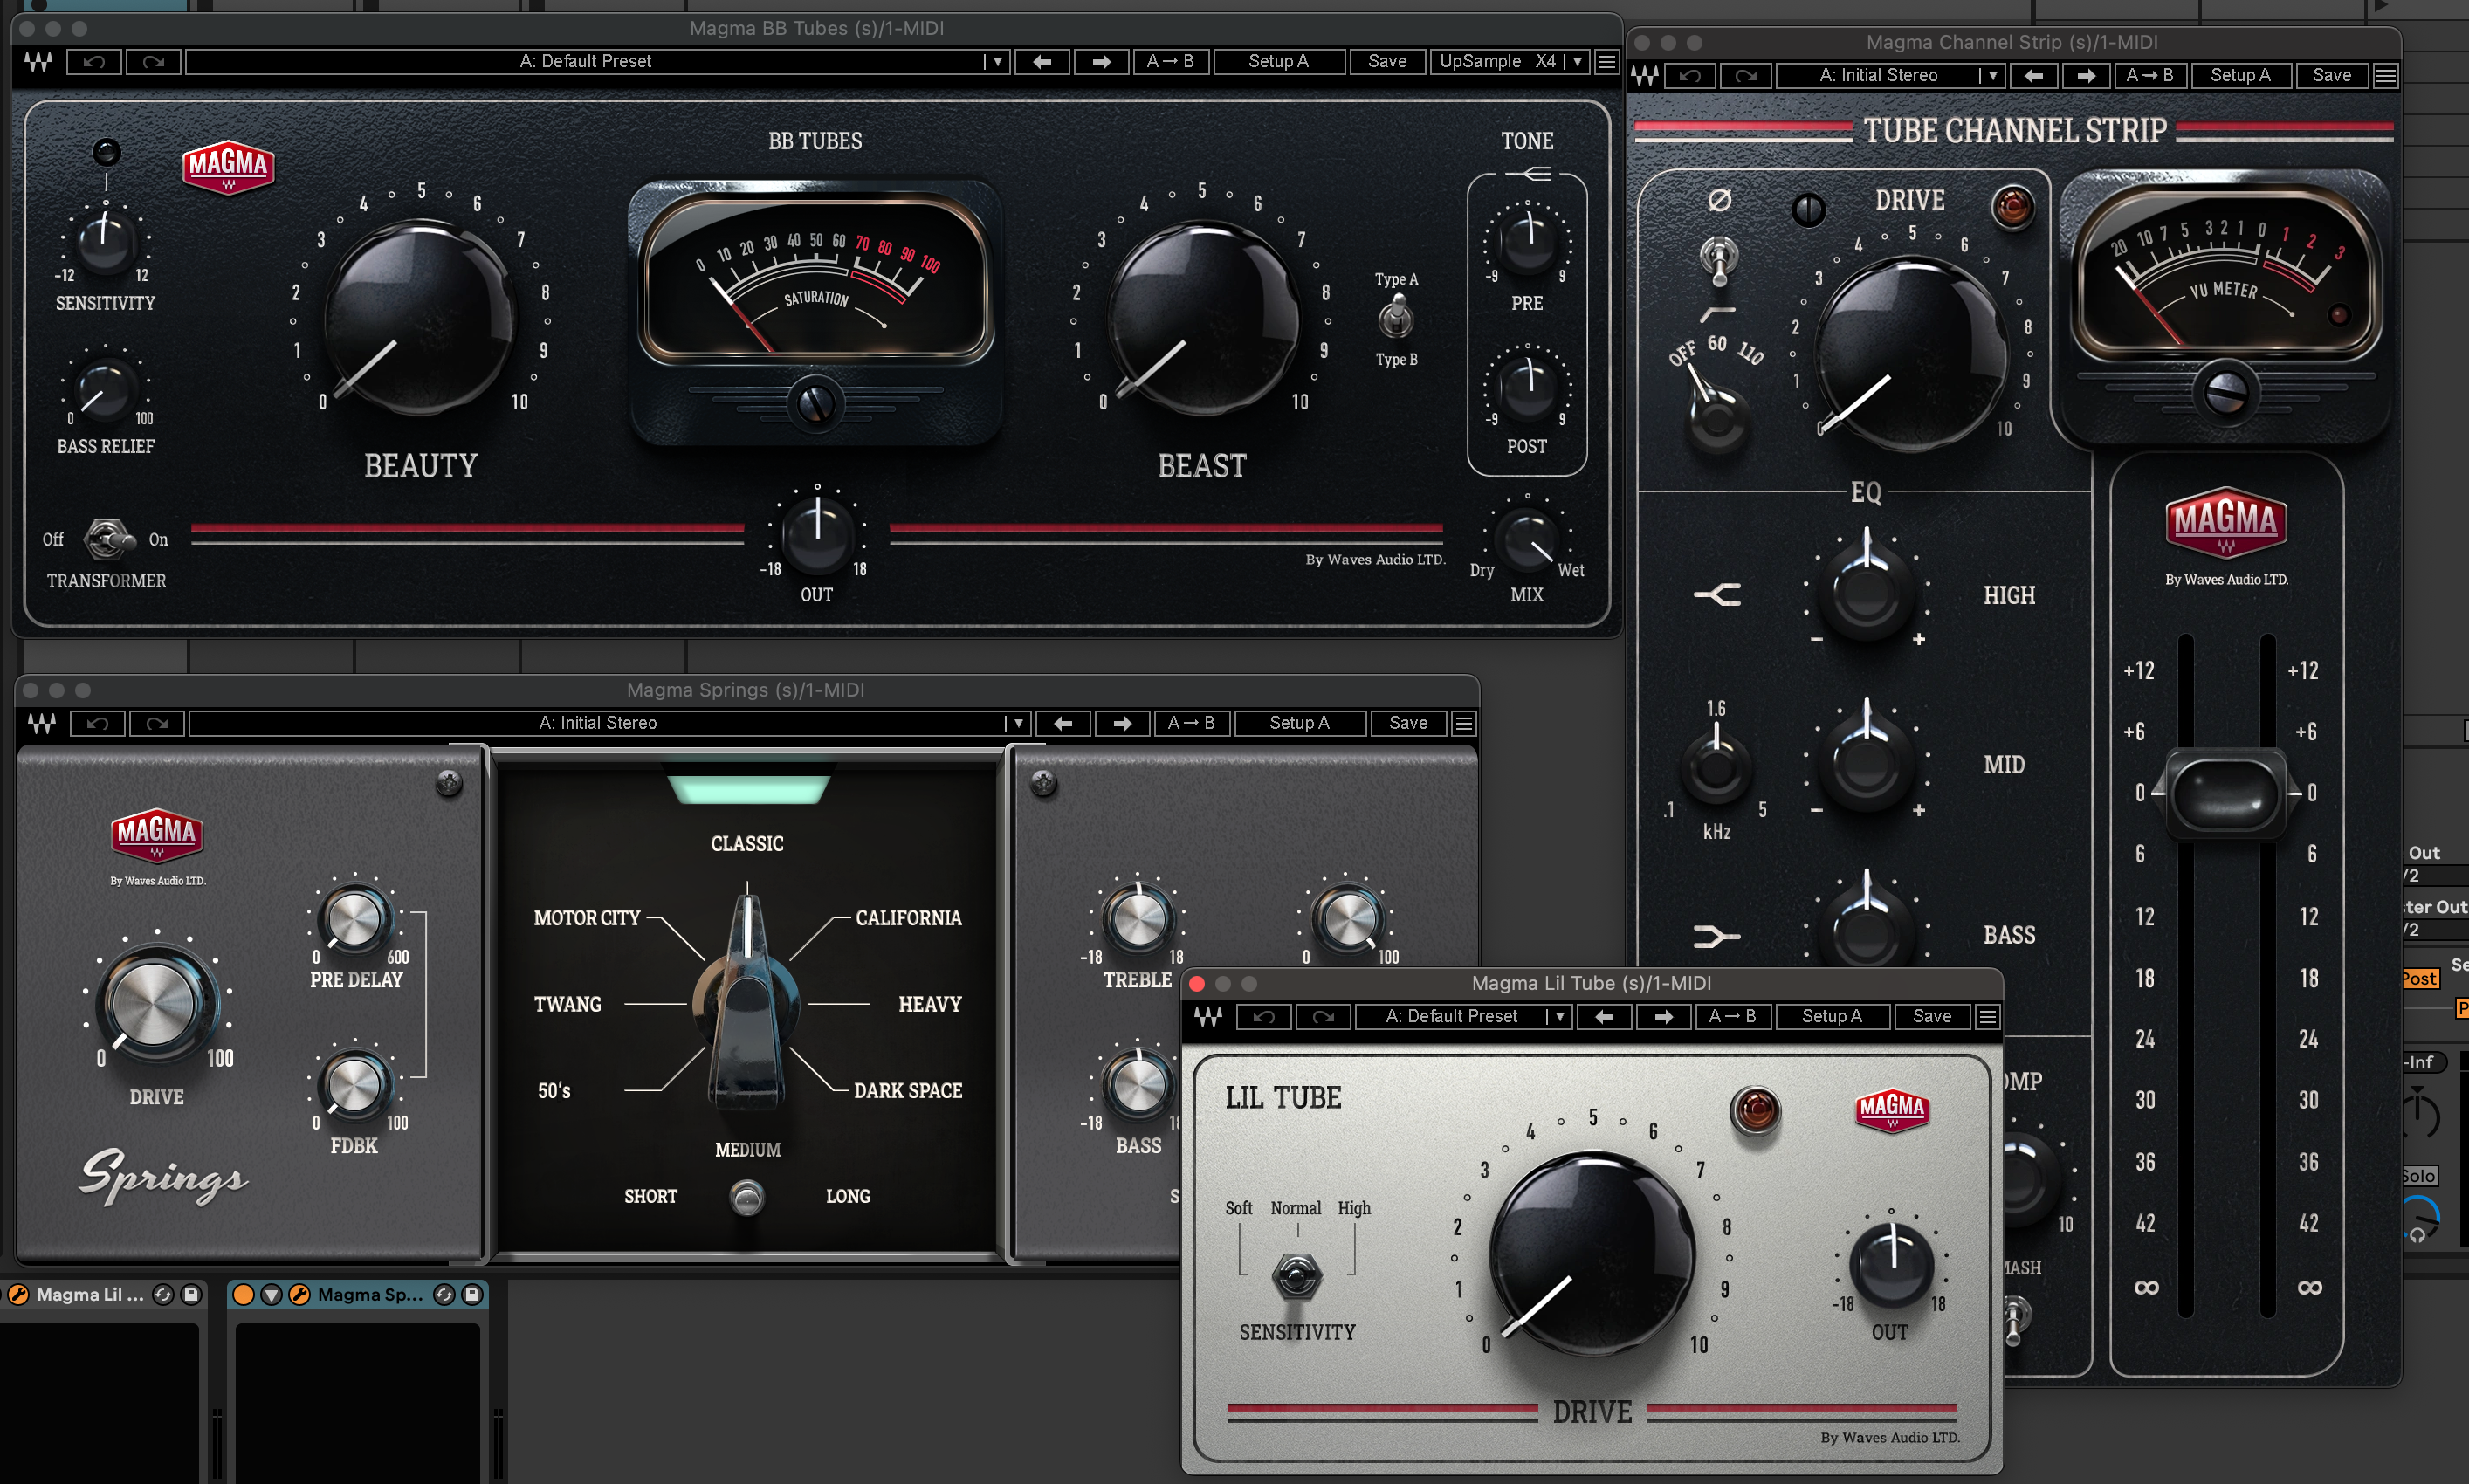The image size is (2469, 1484).
Task: Open the hamburger menu in Magma BB Tubes
Action: point(1607,62)
